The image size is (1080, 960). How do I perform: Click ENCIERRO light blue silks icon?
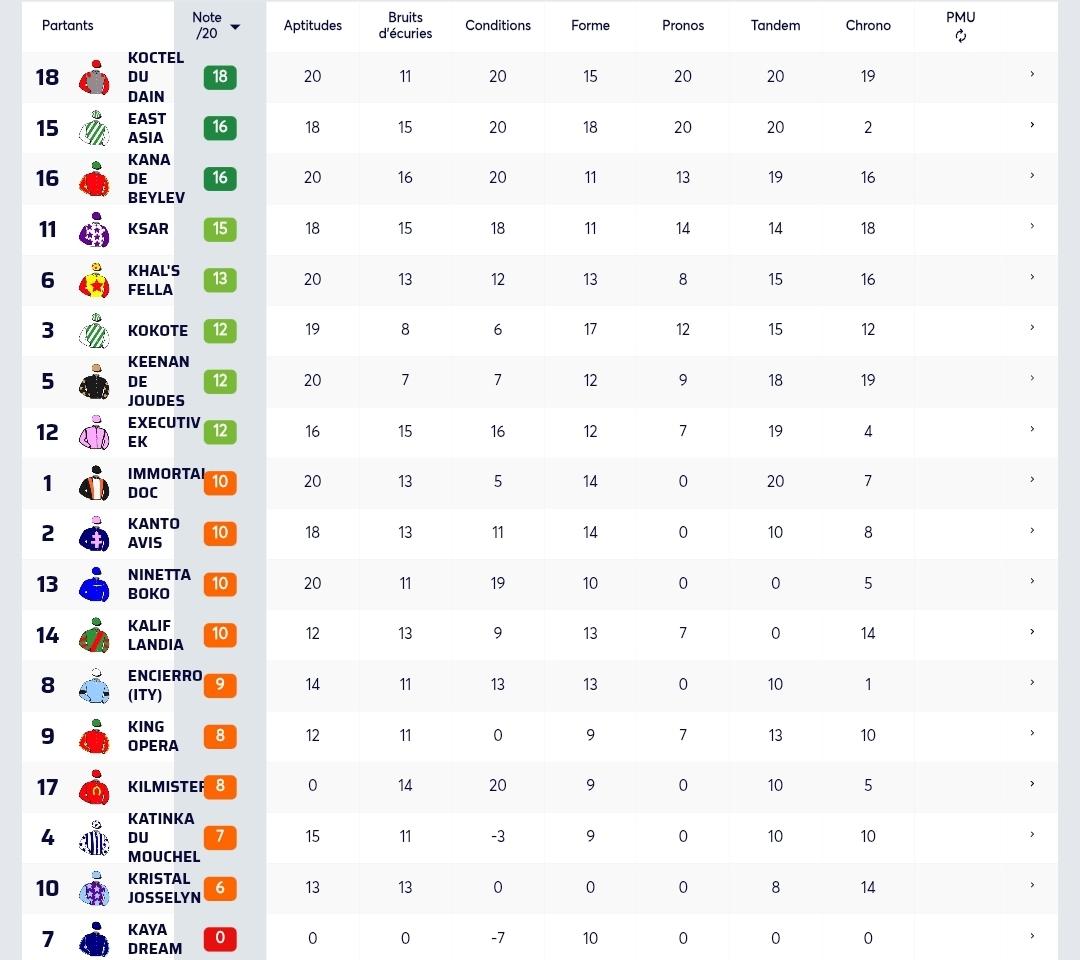click(x=94, y=686)
